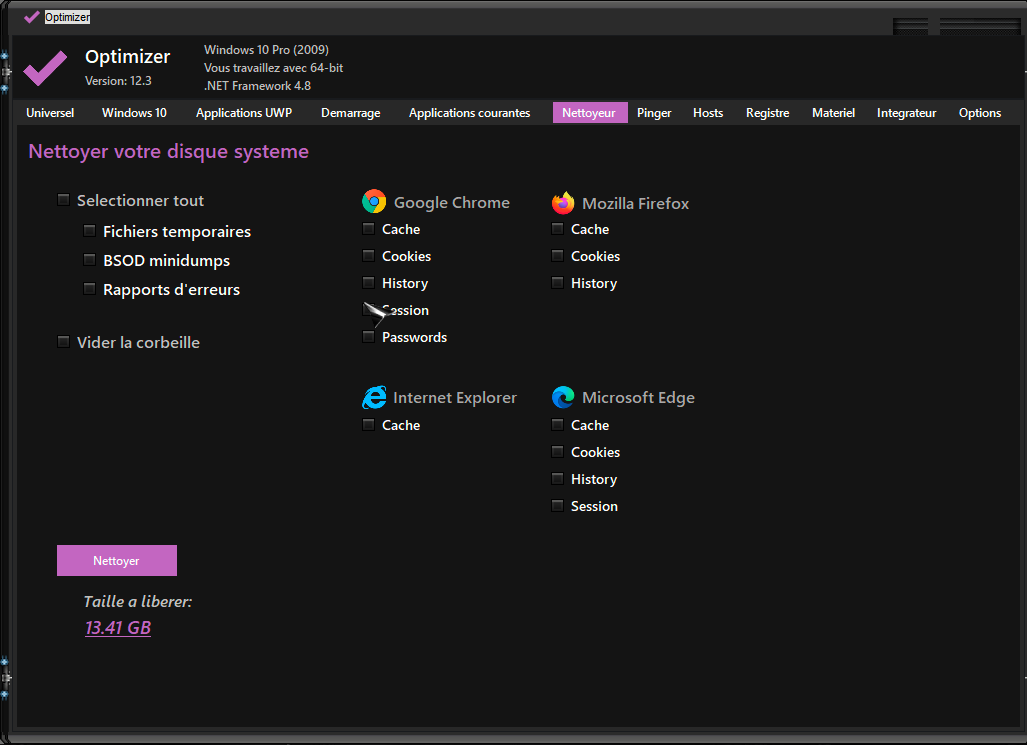
Task: Check the Fichiers temporaires option
Action: pyautogui.click(x=90, y=232)
